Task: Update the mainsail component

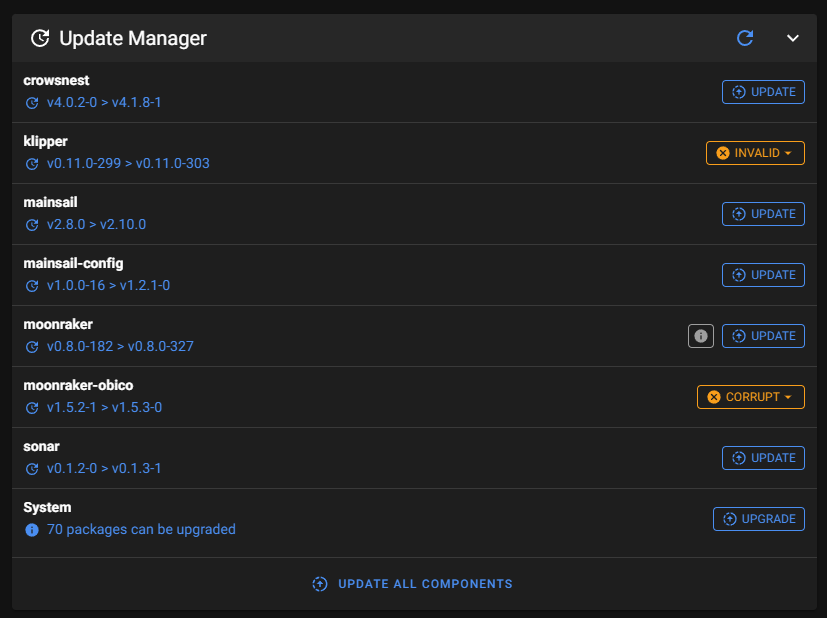Action: point(763,214)
